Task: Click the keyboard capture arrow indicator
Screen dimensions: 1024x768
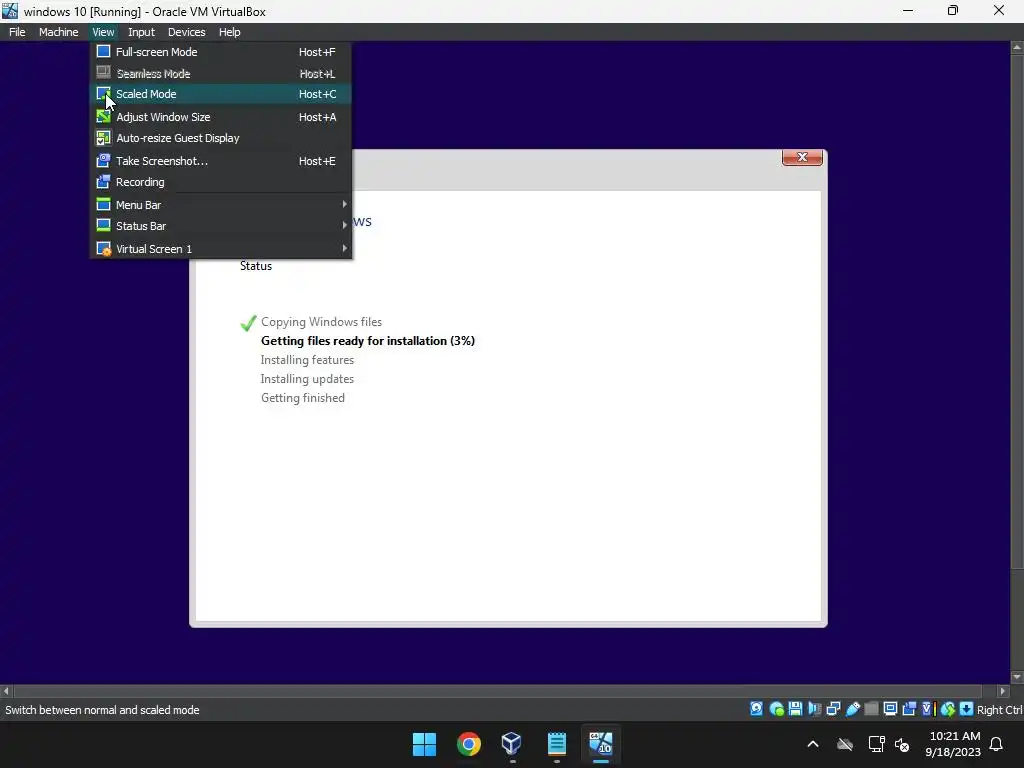Action: [x=967, y=709]
